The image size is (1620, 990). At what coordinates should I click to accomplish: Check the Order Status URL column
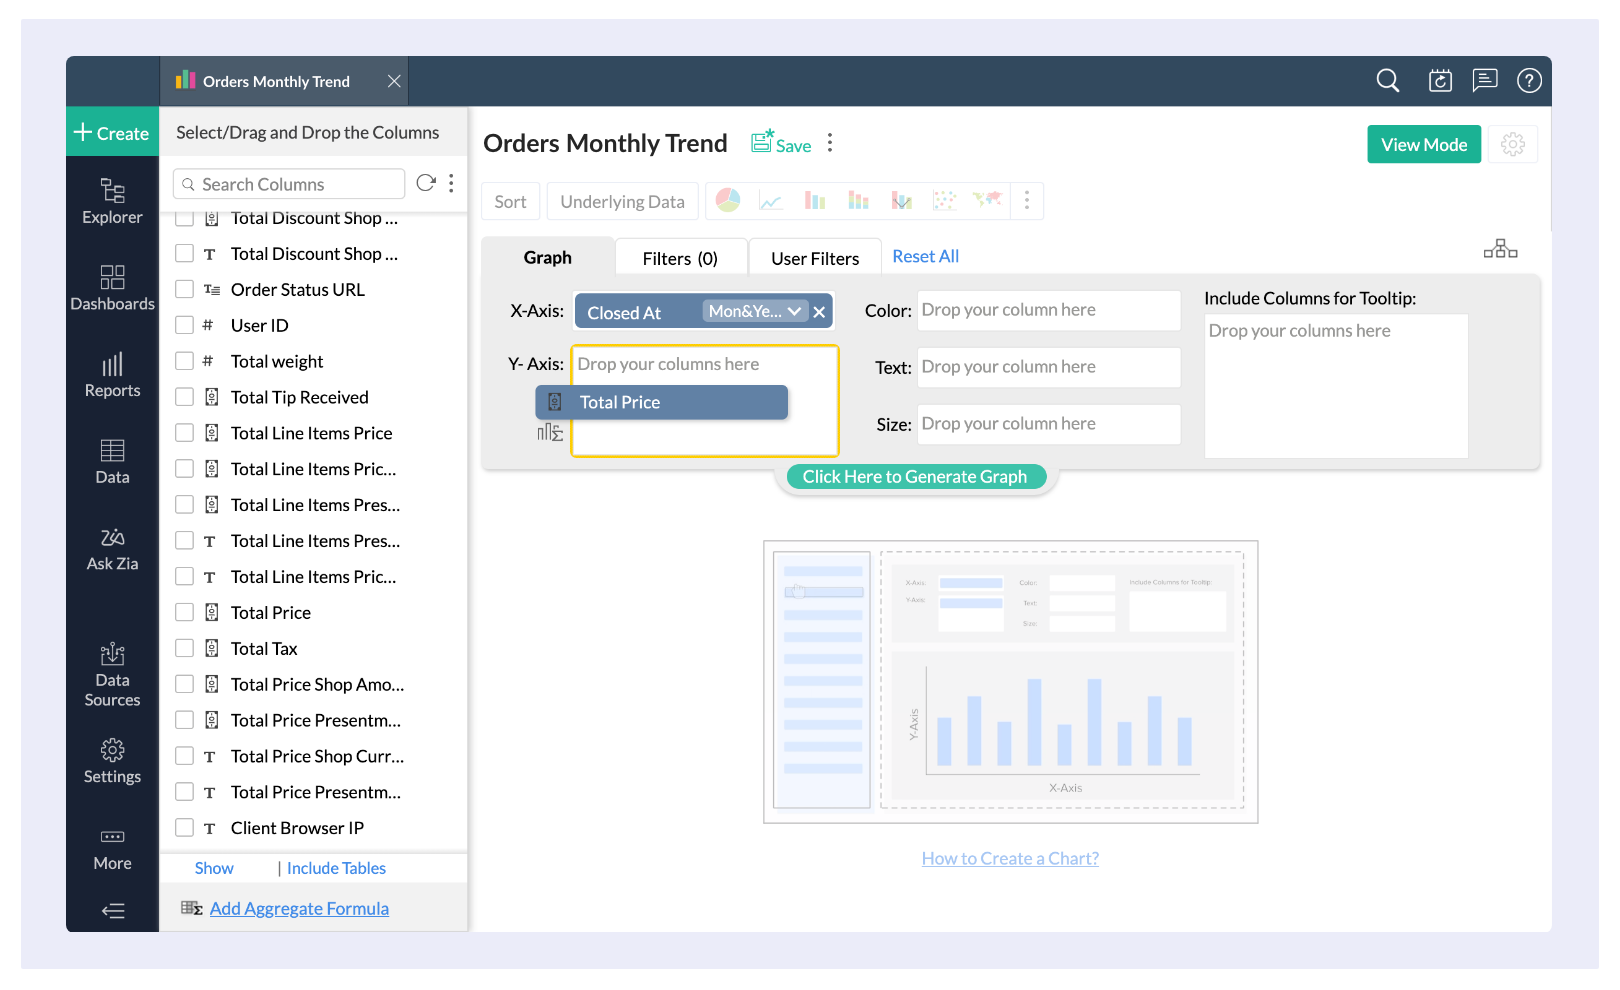coord(184,289)
